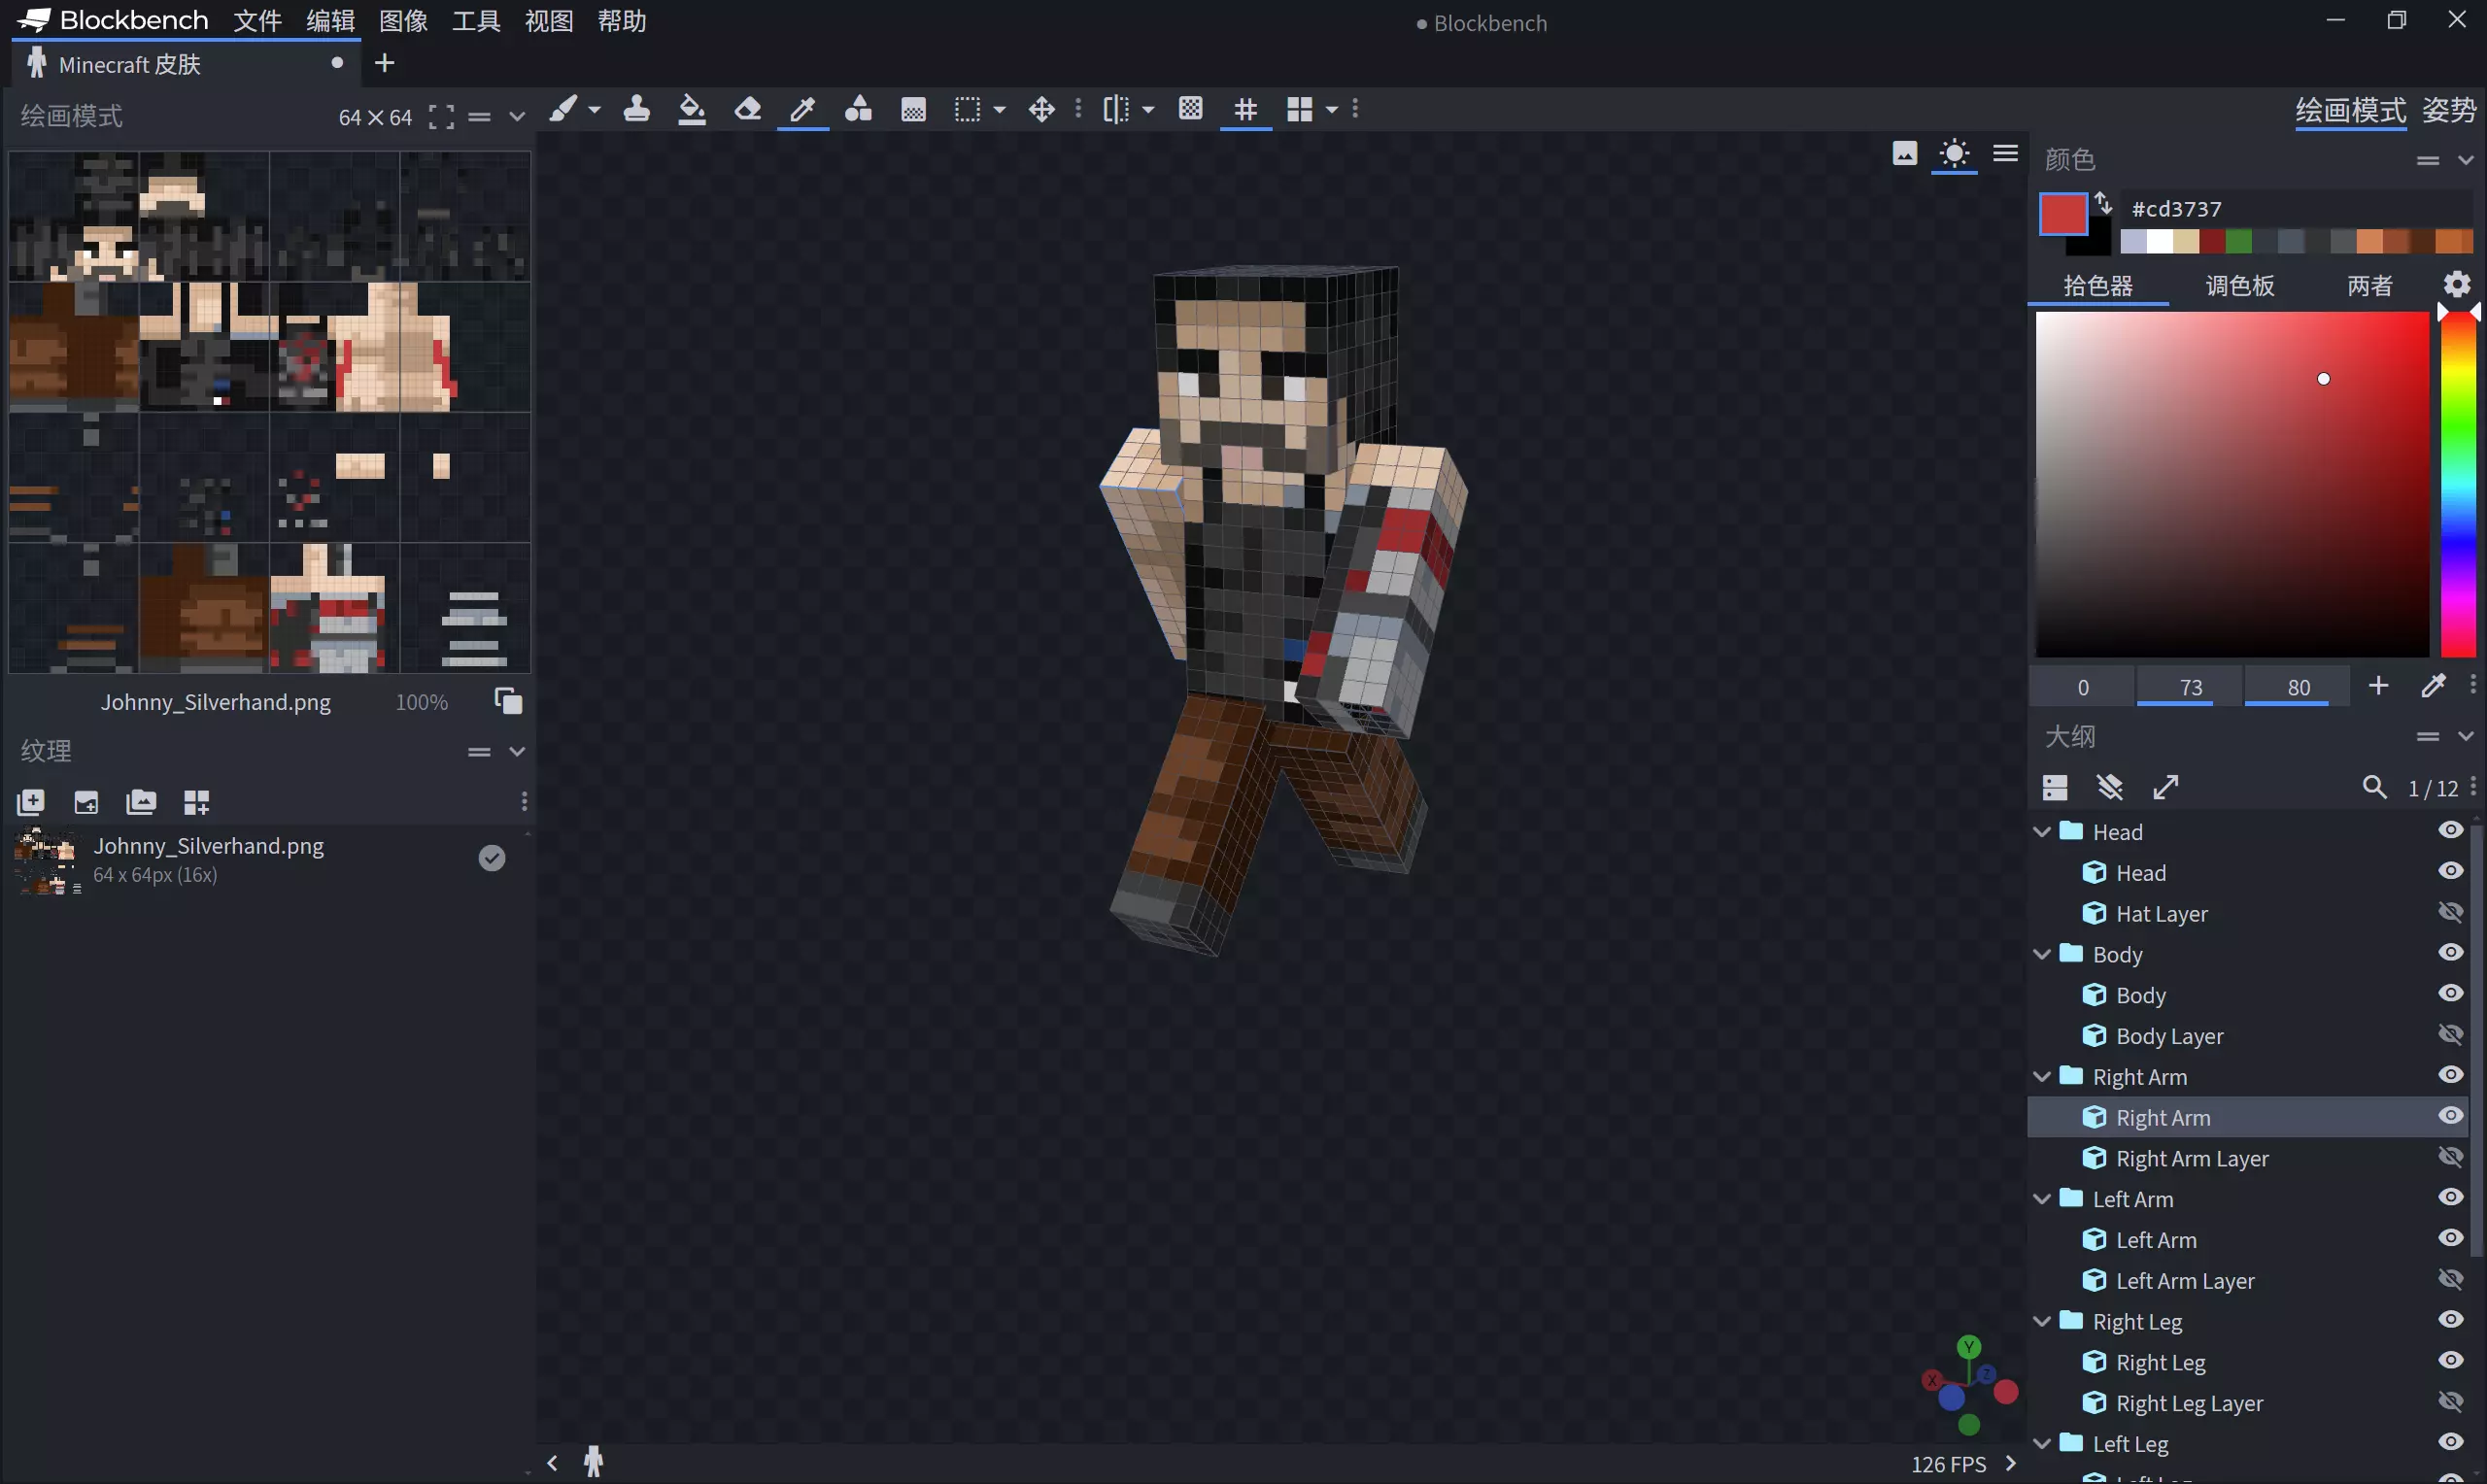Hide the Head group eye toggle
2487x1484 pixels.
(x=2450, y=830)
